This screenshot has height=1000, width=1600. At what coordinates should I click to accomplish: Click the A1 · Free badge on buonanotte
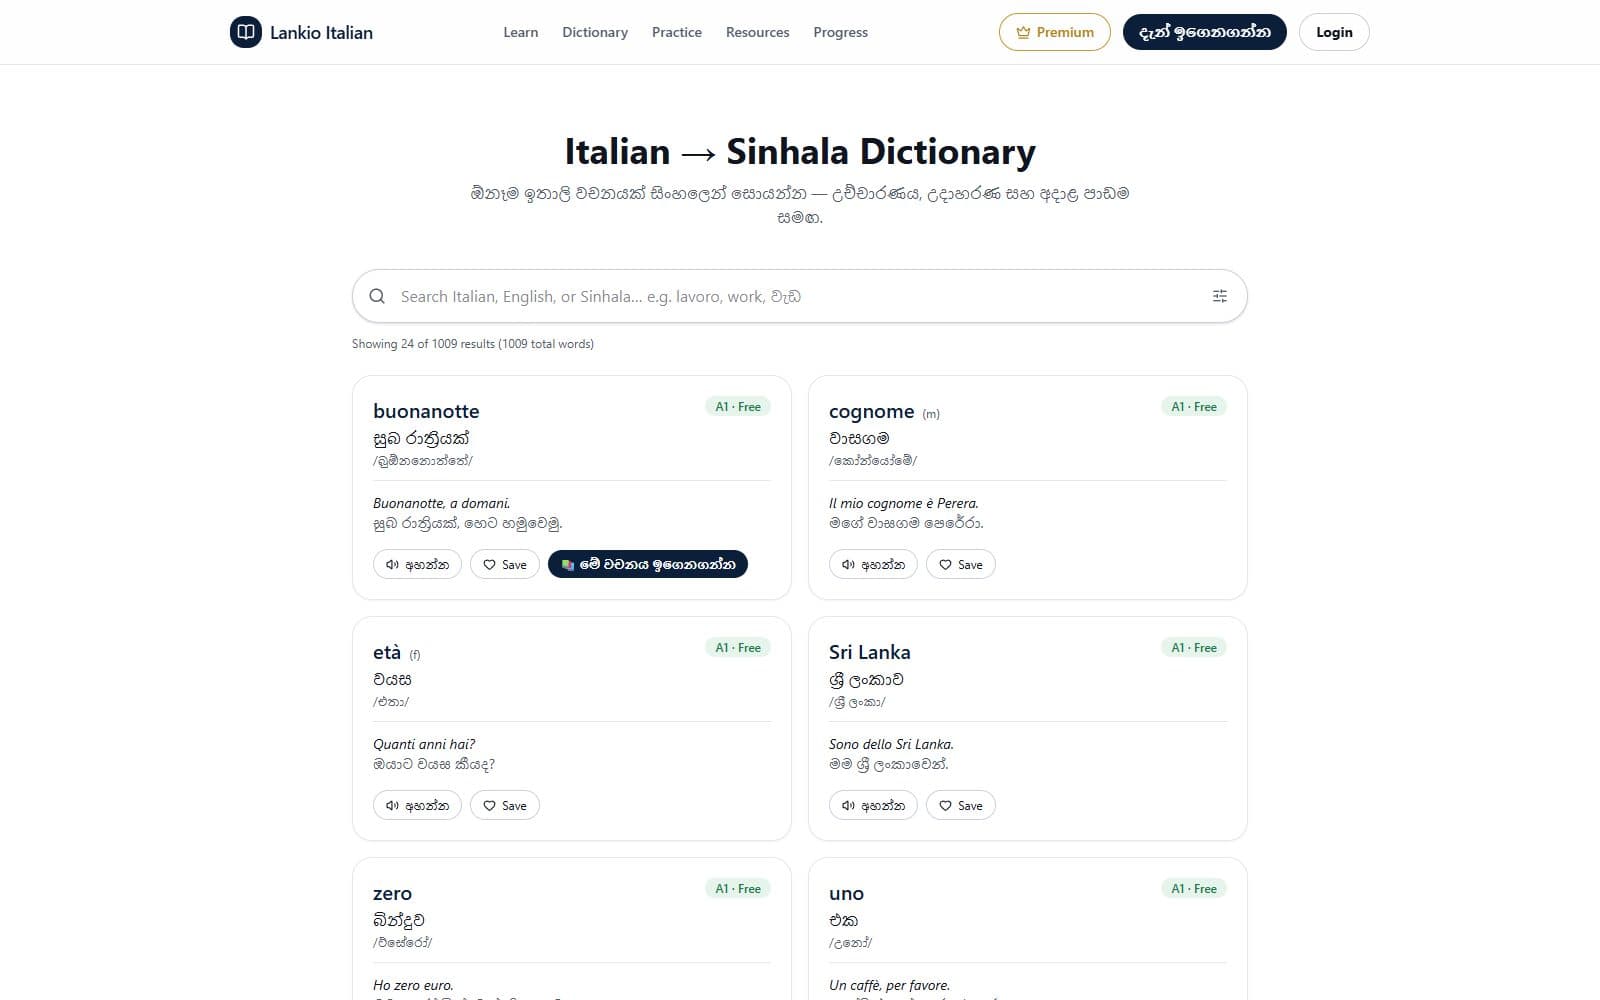point(738,407)
